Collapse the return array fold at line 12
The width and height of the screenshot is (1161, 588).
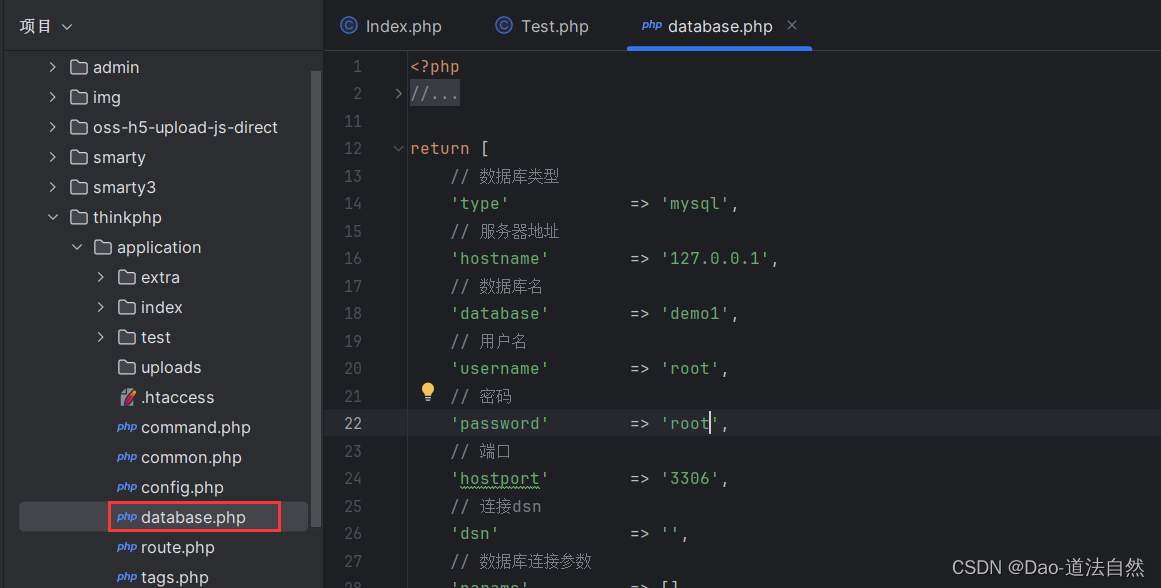point(397,147)
